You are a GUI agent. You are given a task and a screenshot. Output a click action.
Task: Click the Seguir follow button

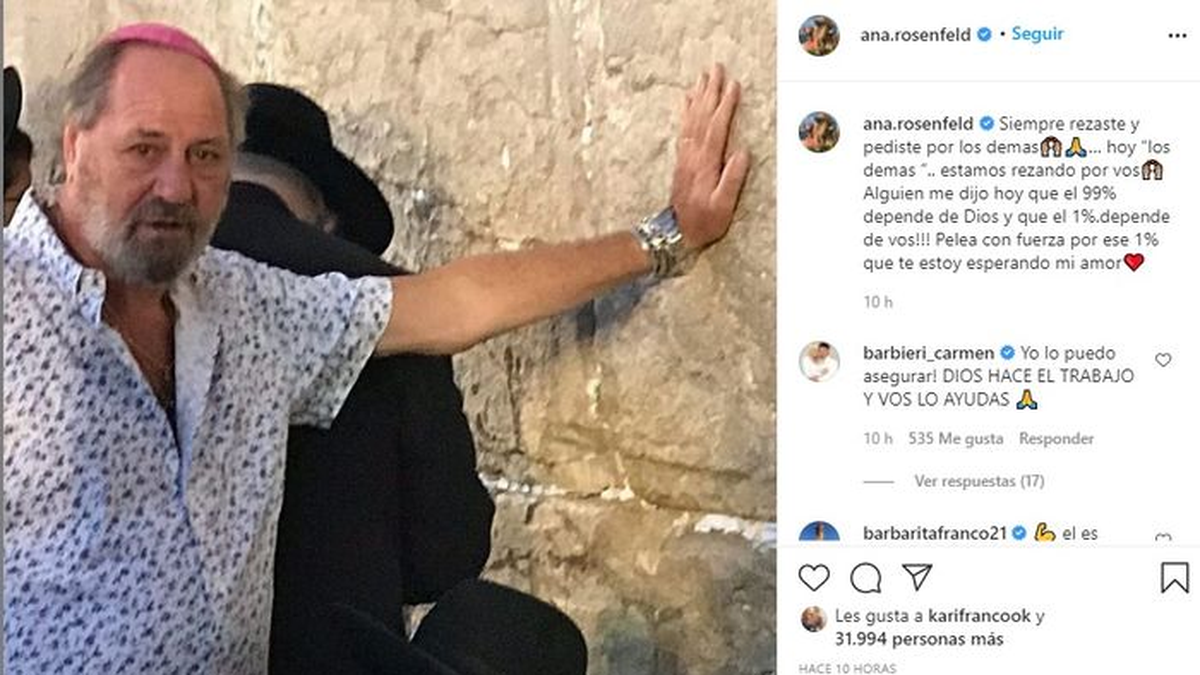click(x=1037, y=34)
